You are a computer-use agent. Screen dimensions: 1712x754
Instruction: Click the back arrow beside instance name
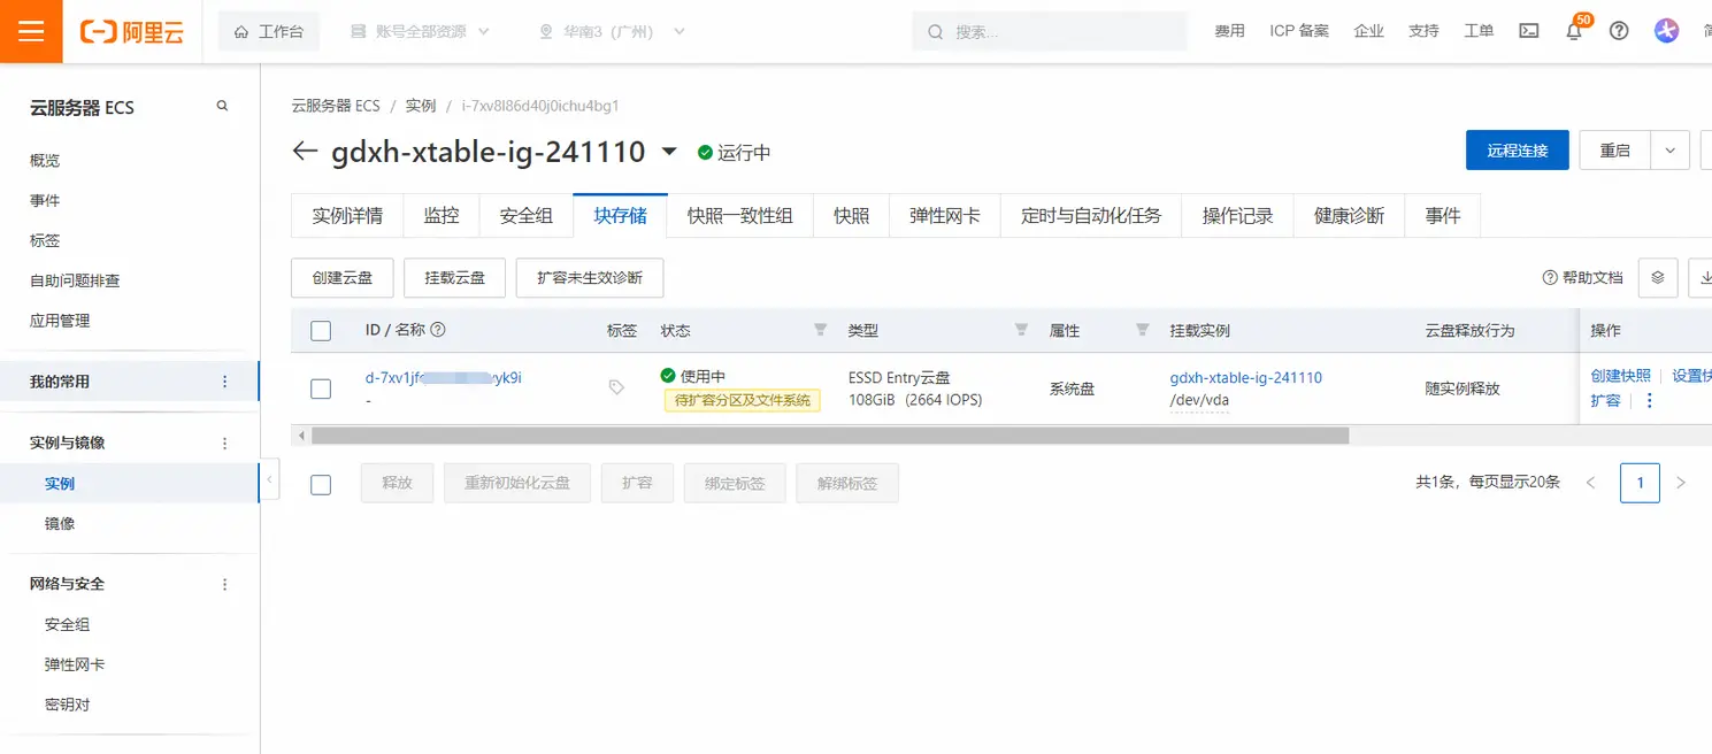pyautogui.click(x=304, y=151)
